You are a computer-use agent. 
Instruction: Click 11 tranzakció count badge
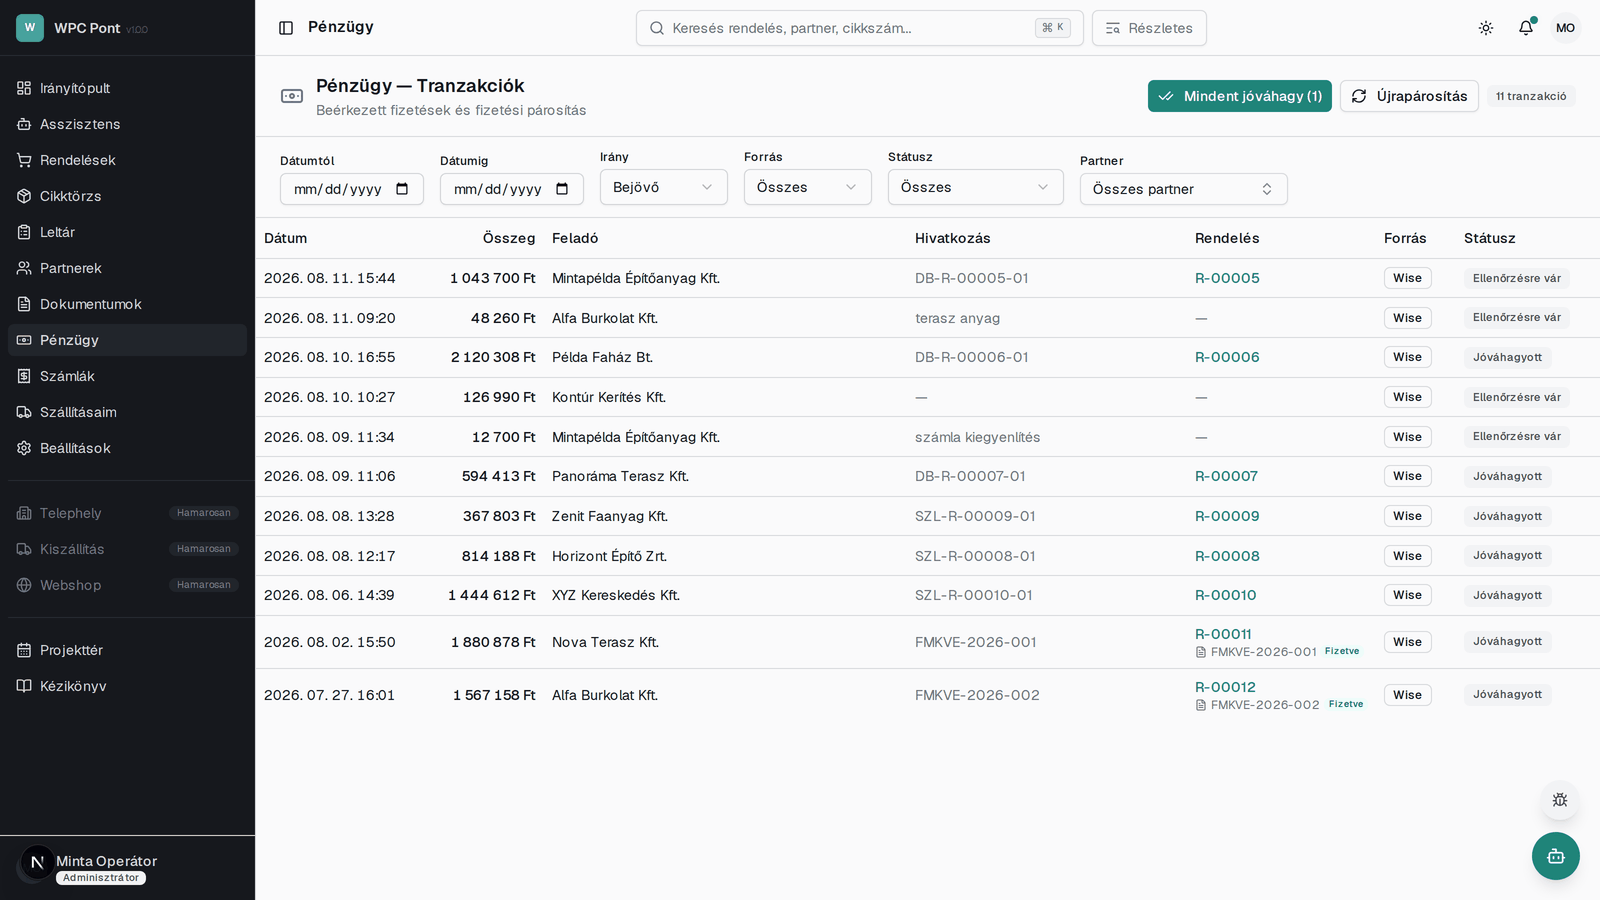(x=1531, y=96)
